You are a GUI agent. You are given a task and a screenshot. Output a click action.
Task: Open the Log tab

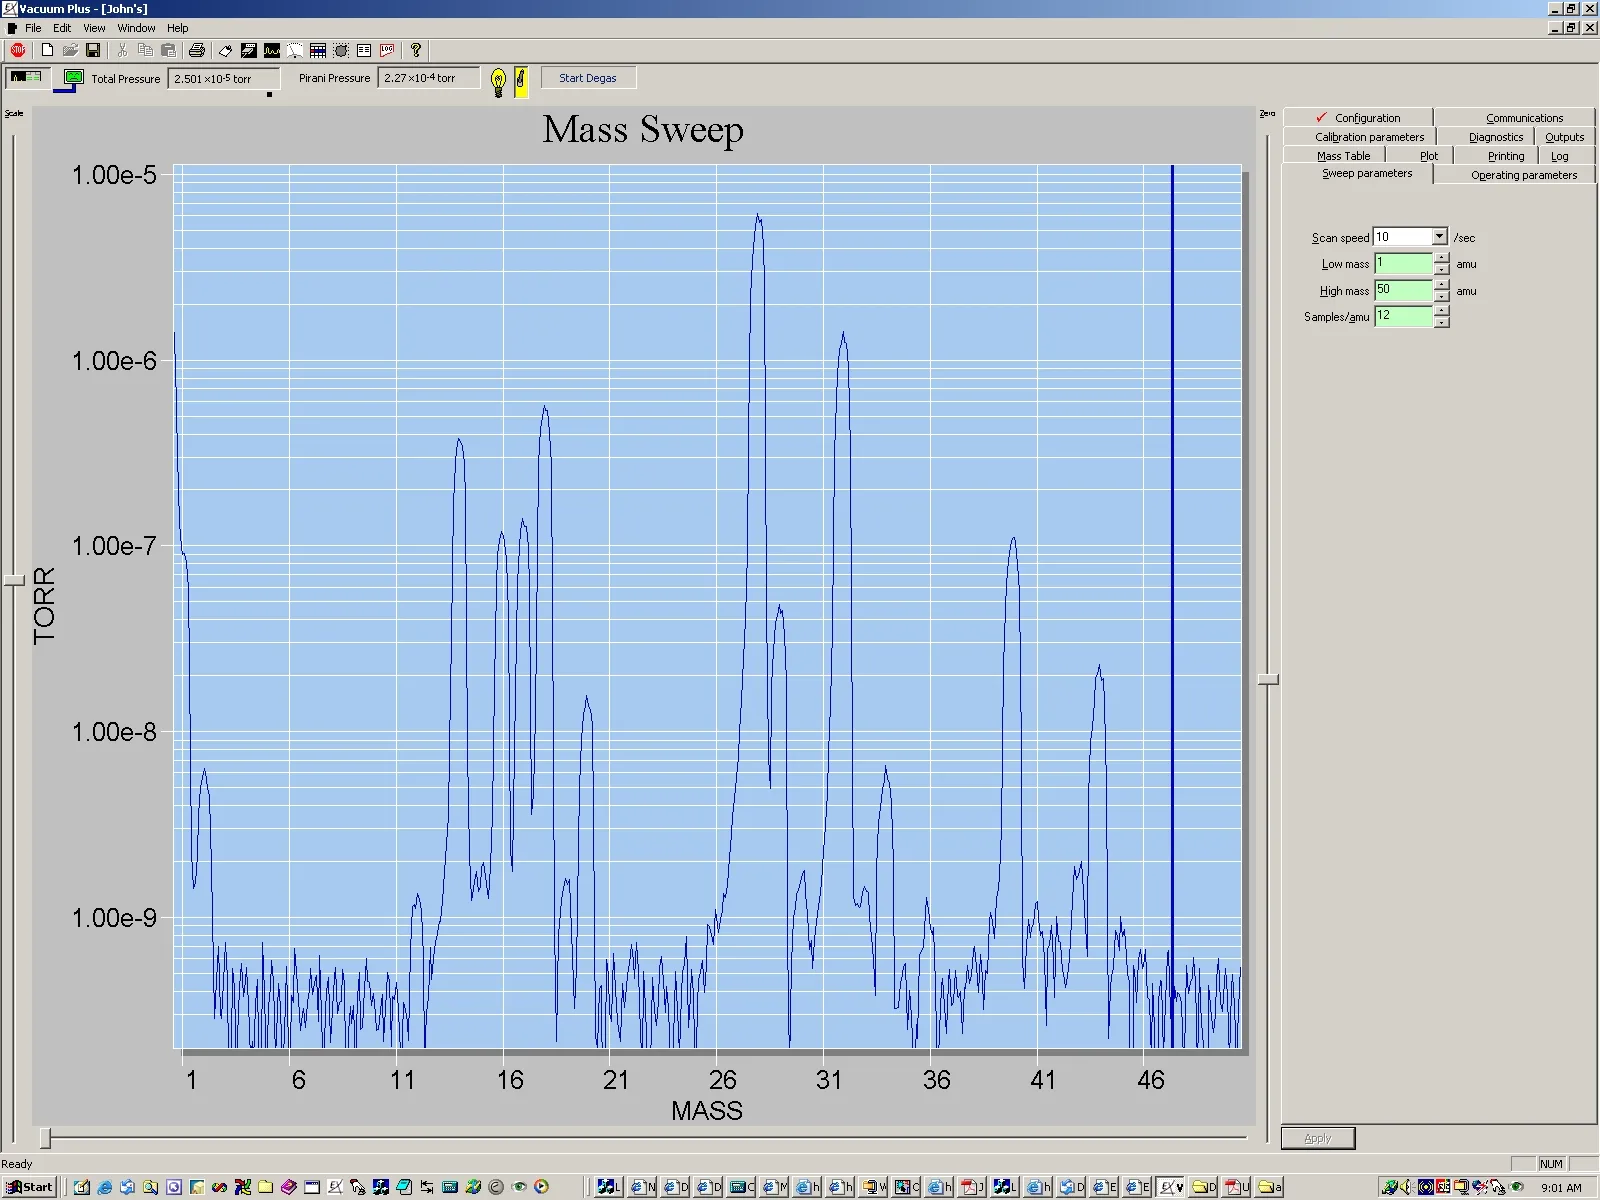[1567, 156]
